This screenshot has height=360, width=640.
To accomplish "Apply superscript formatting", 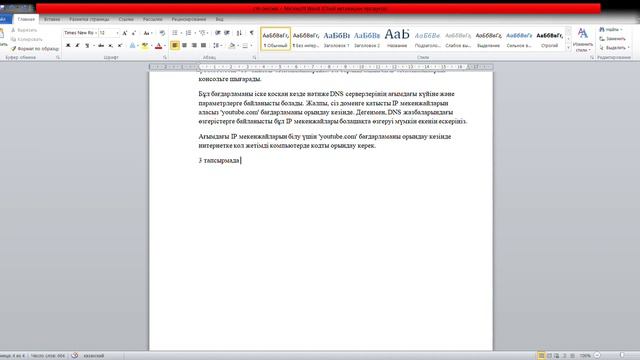I will [120, 46].
